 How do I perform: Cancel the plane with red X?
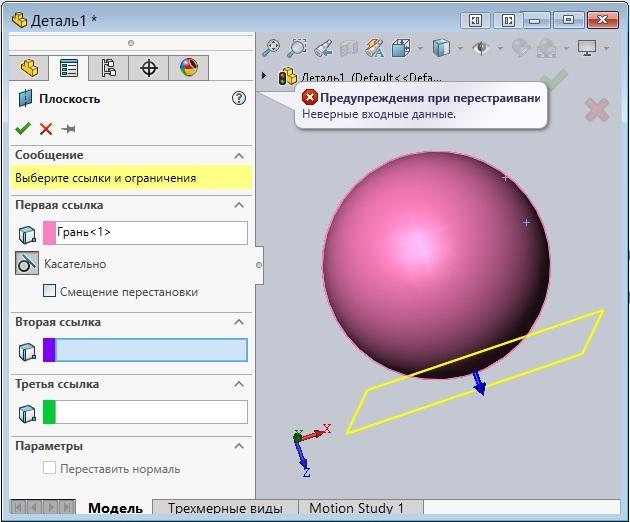tap(46, 129)
